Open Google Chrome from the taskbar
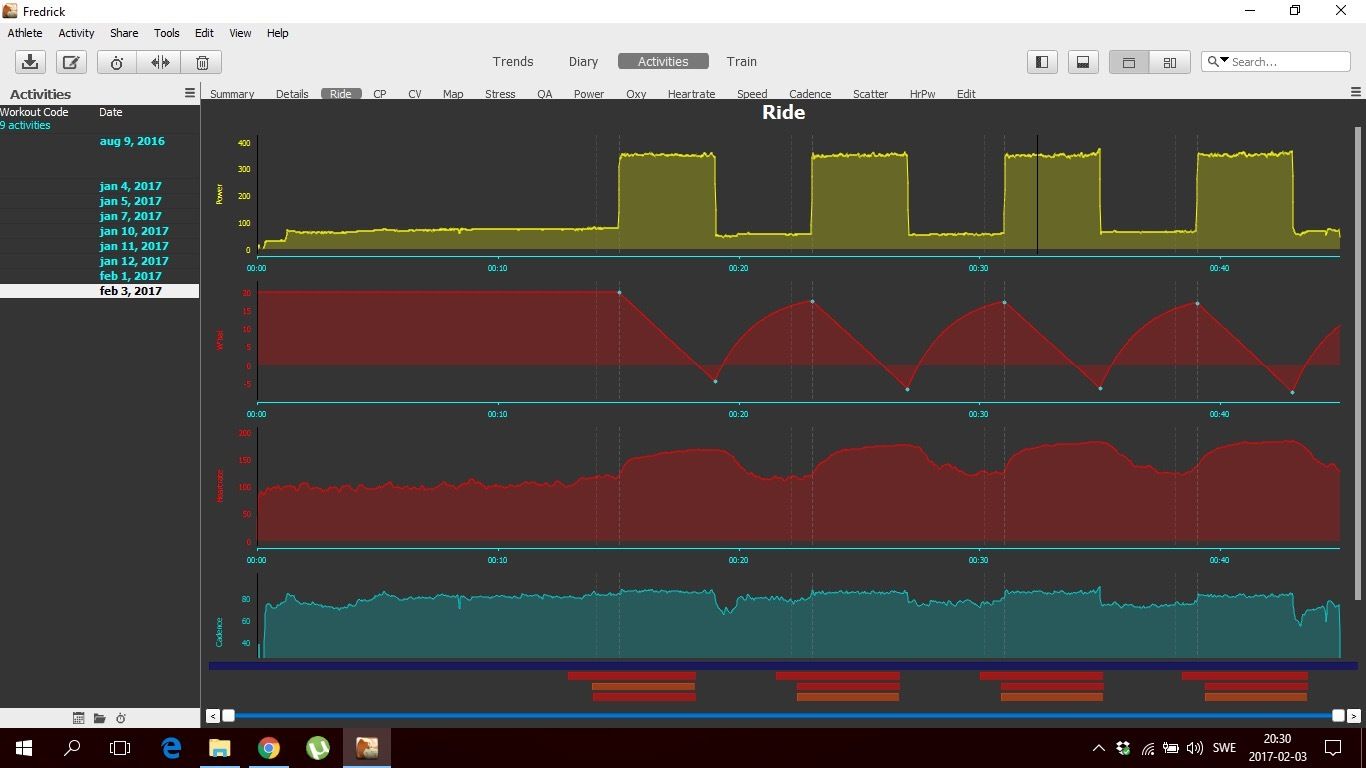 point(268,747)
